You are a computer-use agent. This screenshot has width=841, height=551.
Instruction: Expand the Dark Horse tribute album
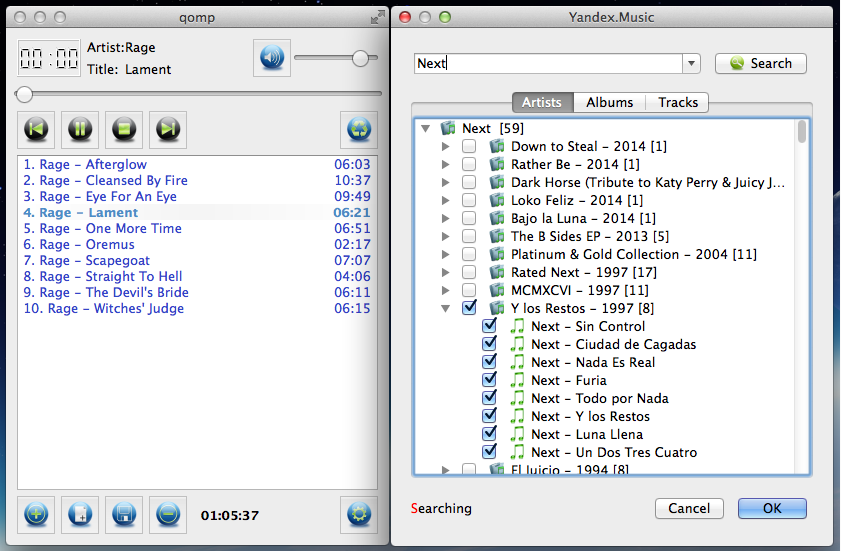click(445, 182)
